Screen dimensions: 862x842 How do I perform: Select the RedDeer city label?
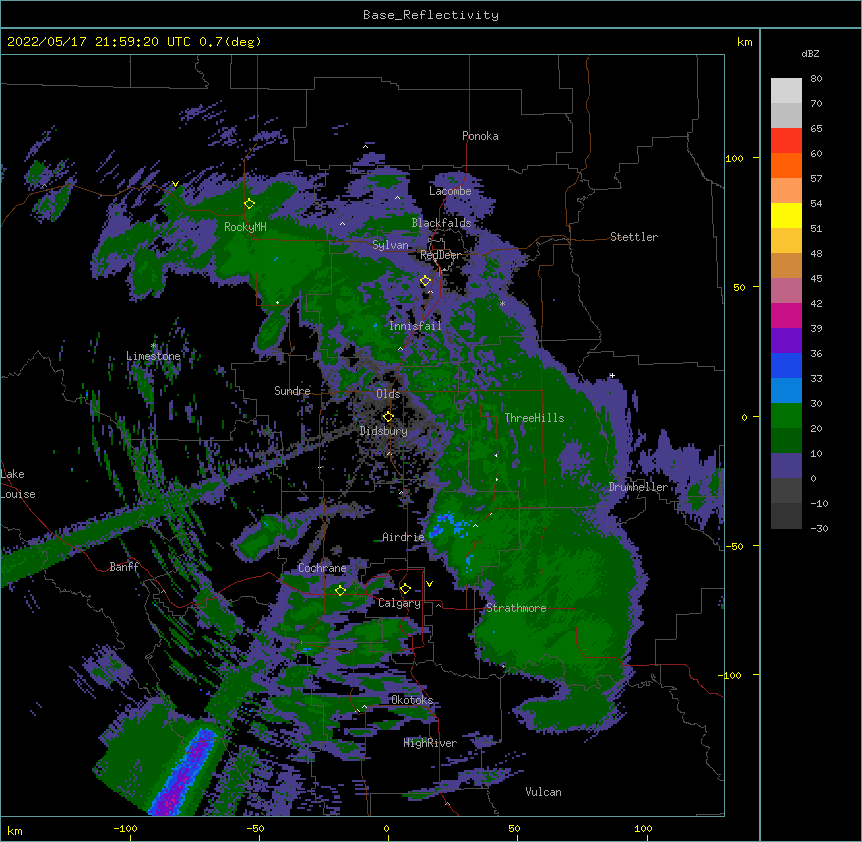coord(440,255)
